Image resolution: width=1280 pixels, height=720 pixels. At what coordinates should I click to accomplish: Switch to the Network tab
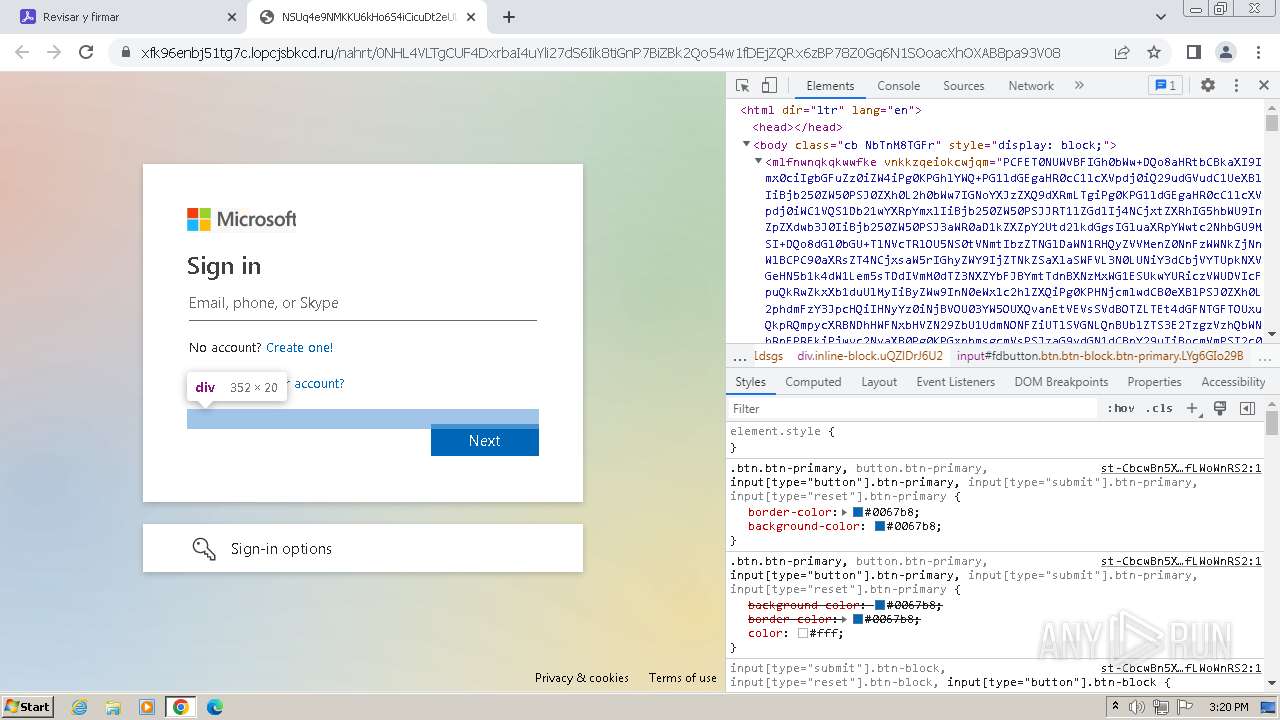(1031, 86)
